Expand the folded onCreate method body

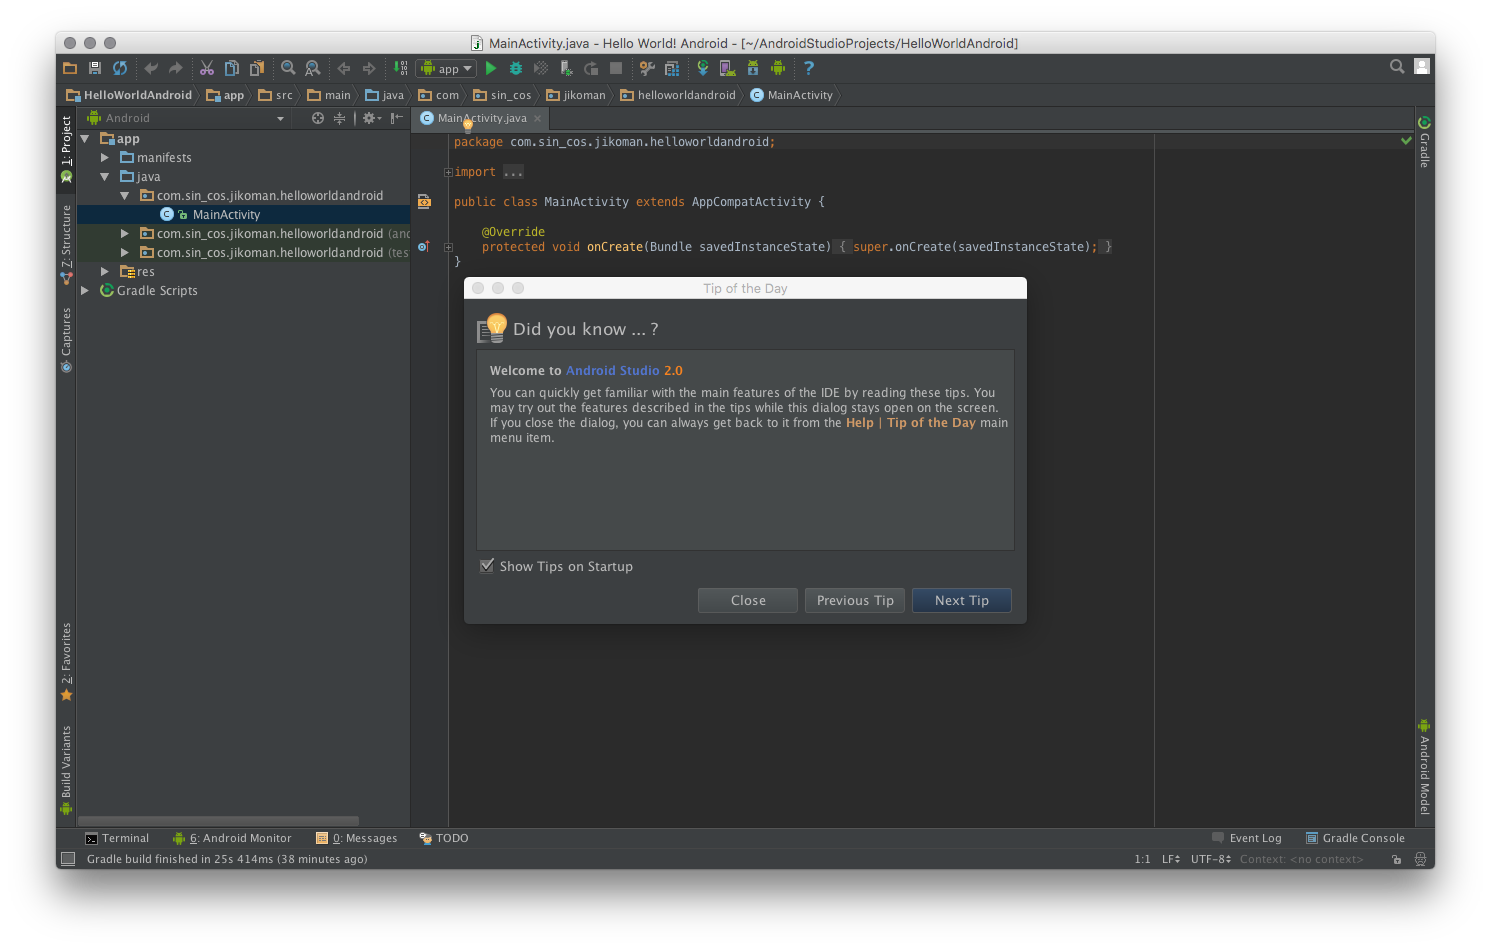449,247
